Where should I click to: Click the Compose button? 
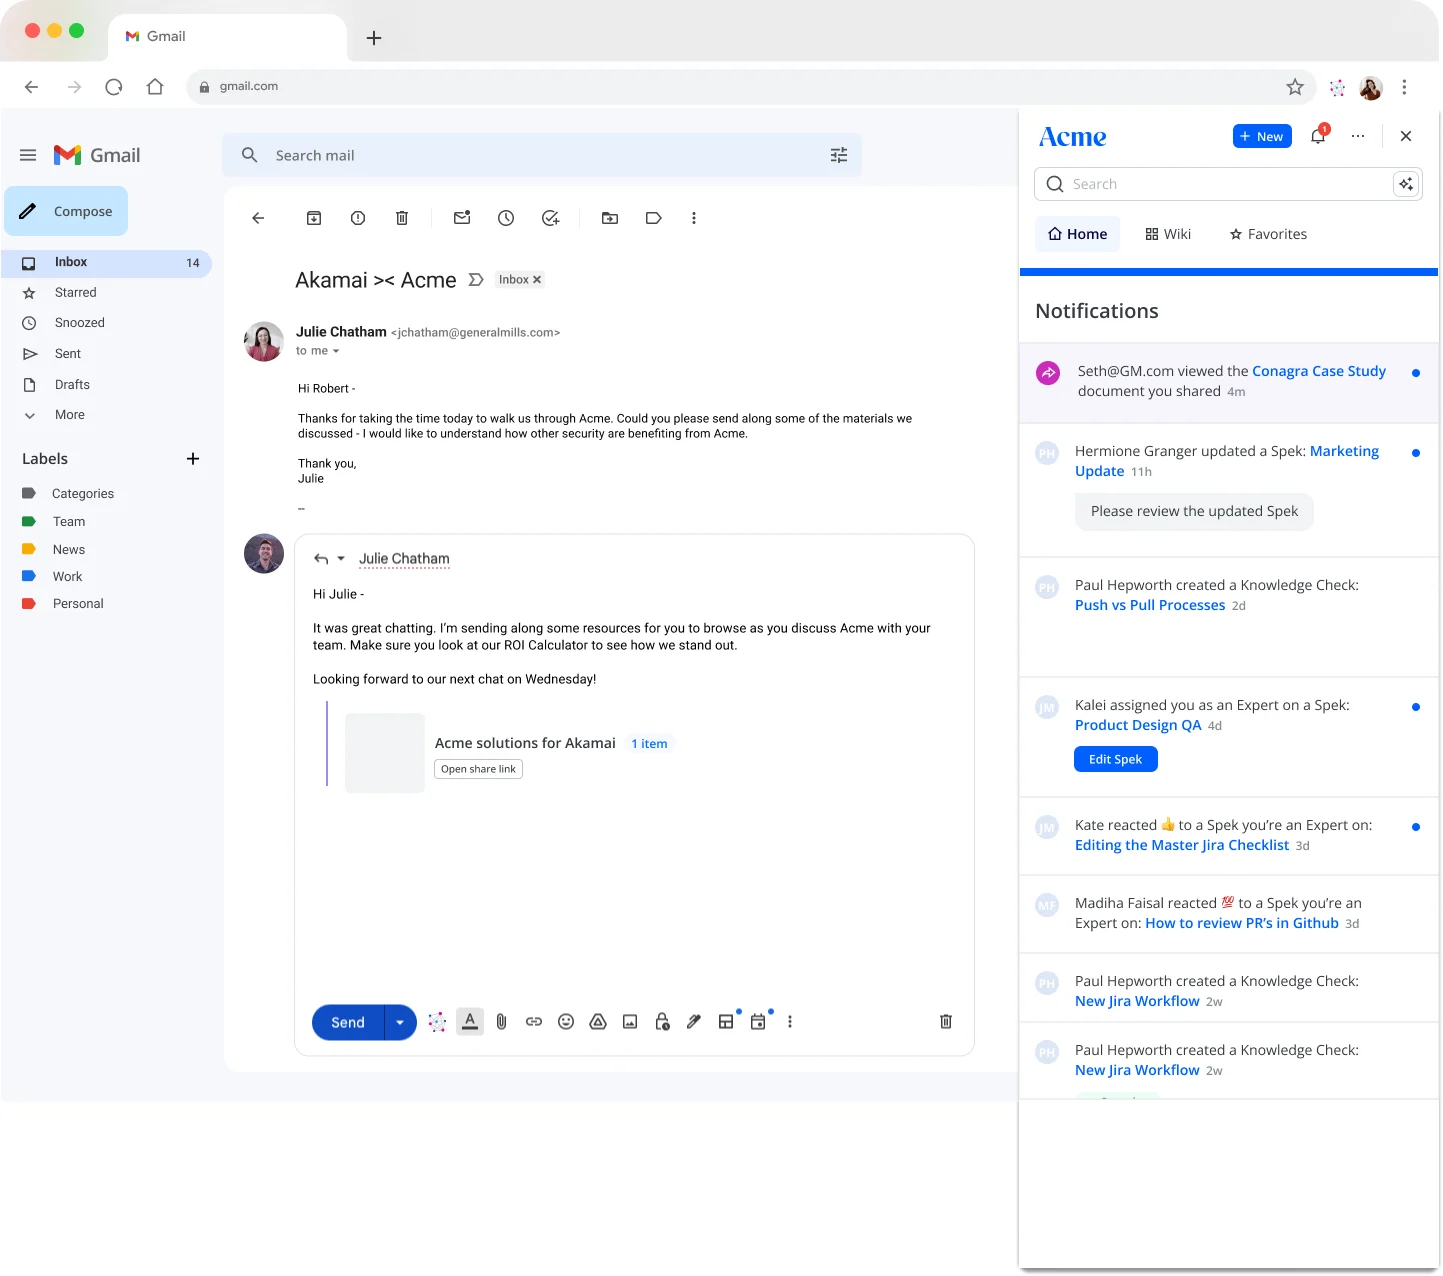tap(66, 211)
